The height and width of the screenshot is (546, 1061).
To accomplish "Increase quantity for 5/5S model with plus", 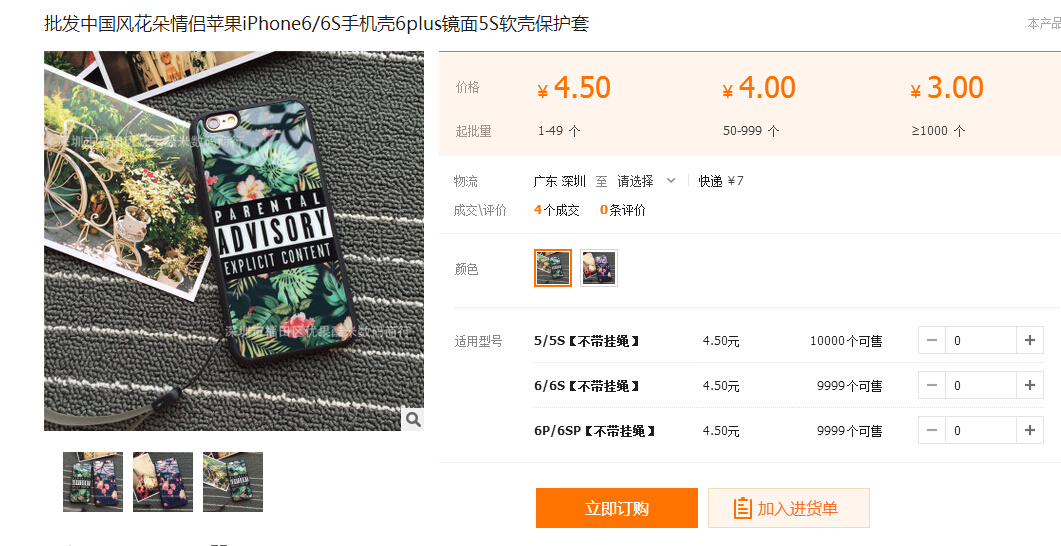I will coord(1030,340).
